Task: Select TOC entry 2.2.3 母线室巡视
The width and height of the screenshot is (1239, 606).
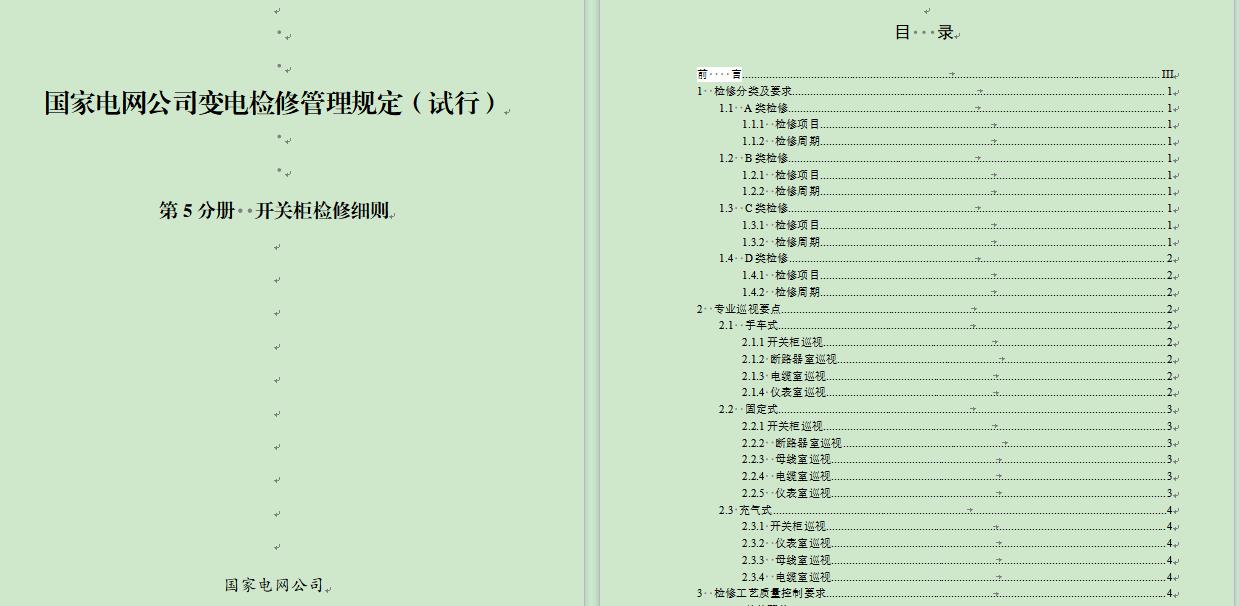Action: [958, 459]
